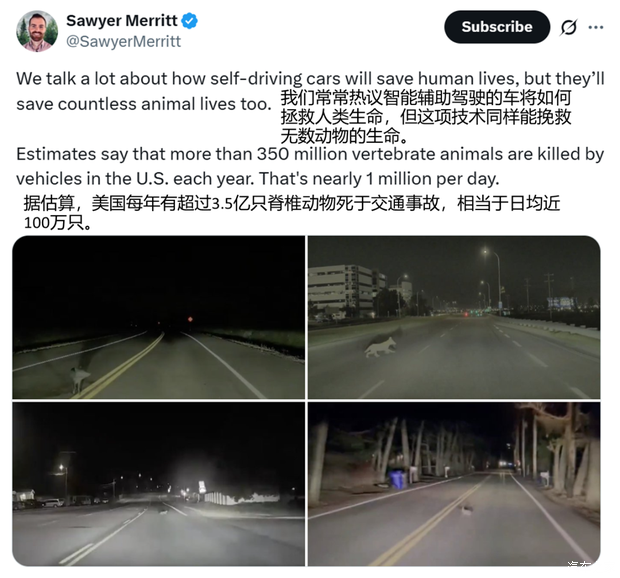
Task: Click the blue trash bins in bottom-right photo
Action: (399, 479)
